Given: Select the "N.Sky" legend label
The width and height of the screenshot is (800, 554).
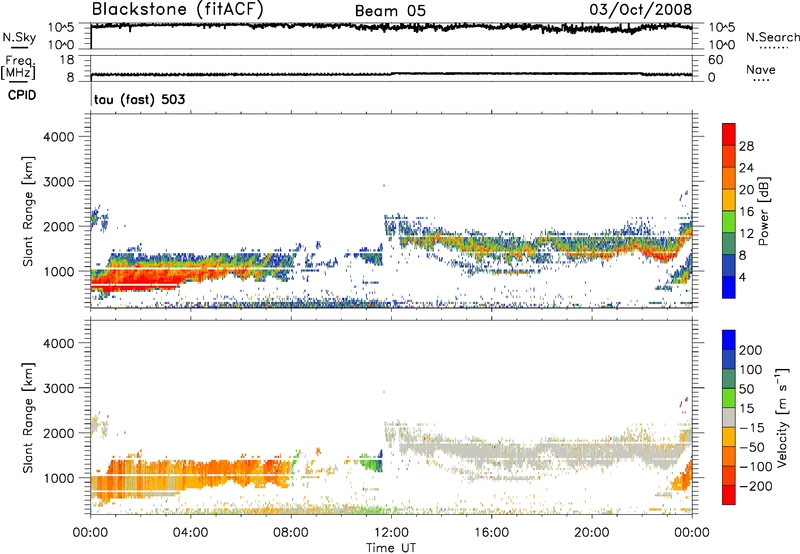Looking at the screenshot, I should [x=19, y=37].
